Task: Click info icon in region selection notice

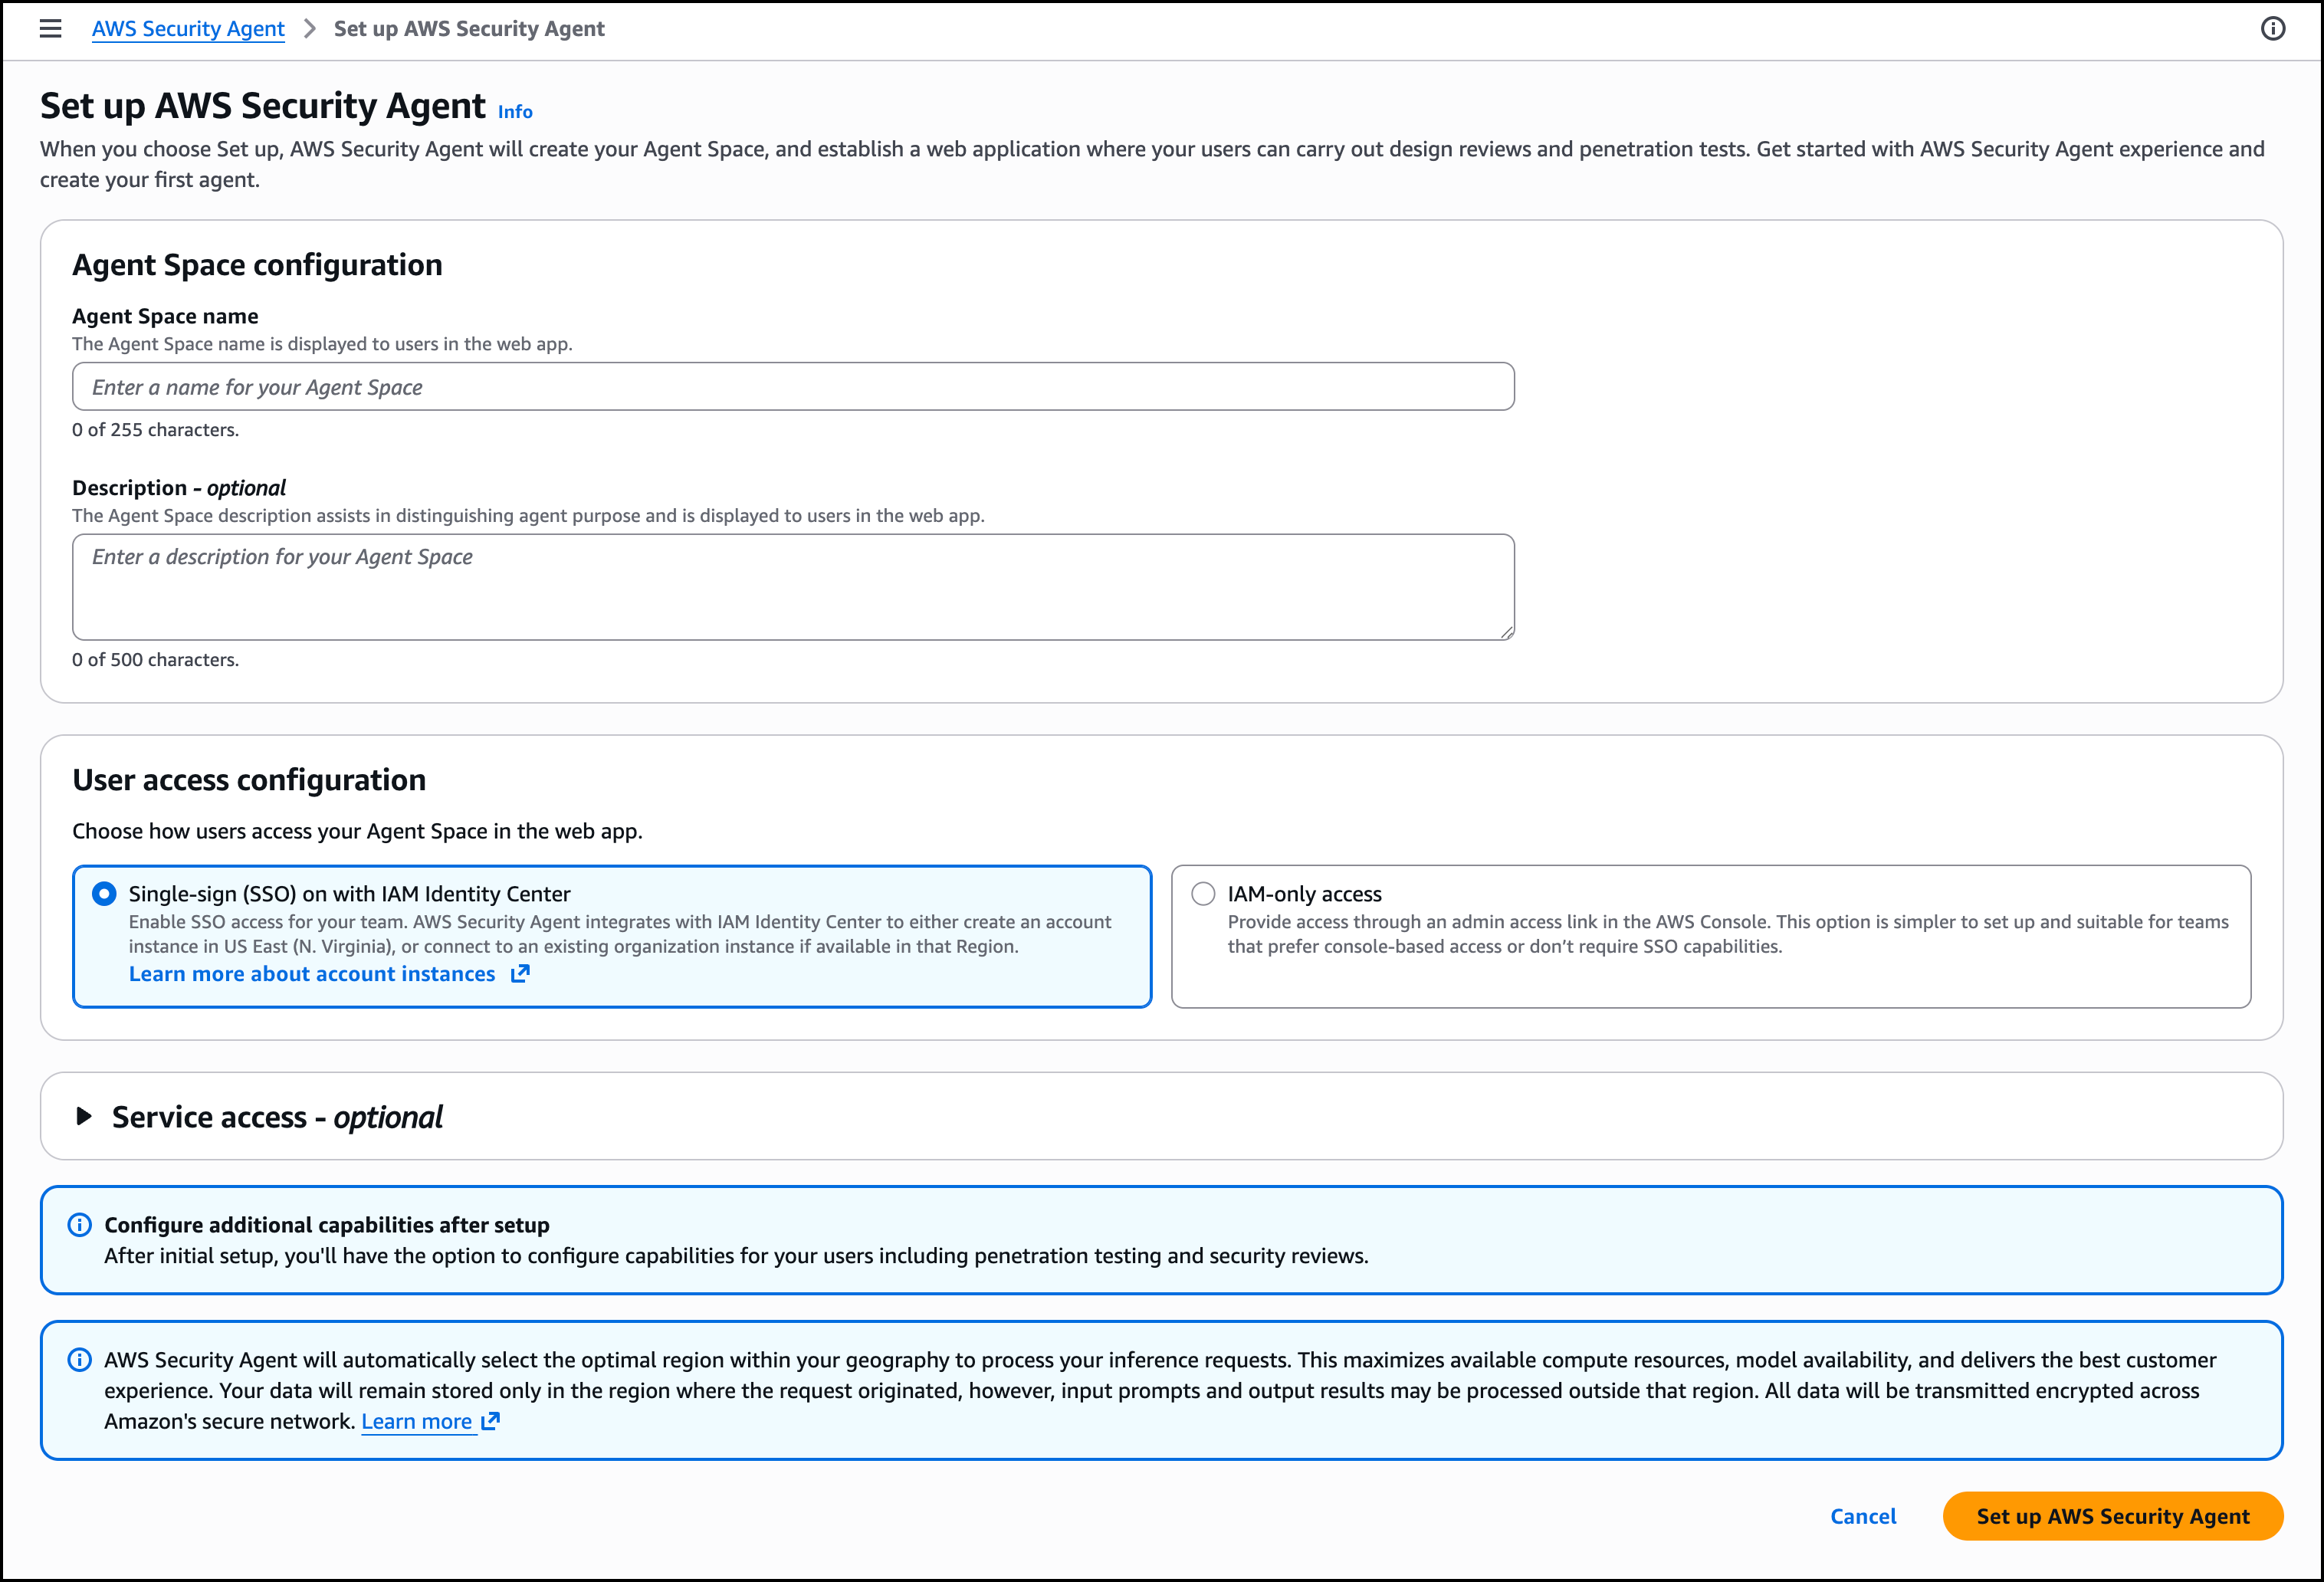Action: pos(79,1360)
